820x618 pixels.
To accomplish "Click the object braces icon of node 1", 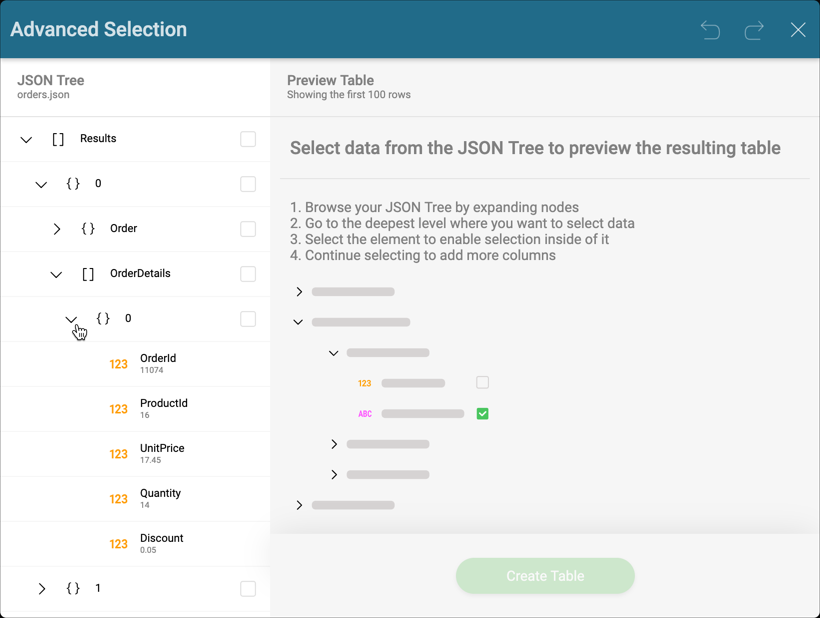I will click(73, 589).
